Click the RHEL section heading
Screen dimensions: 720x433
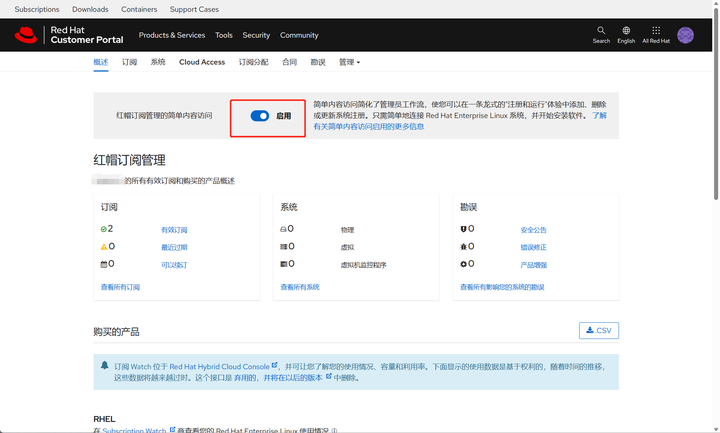tap(104, 419)
